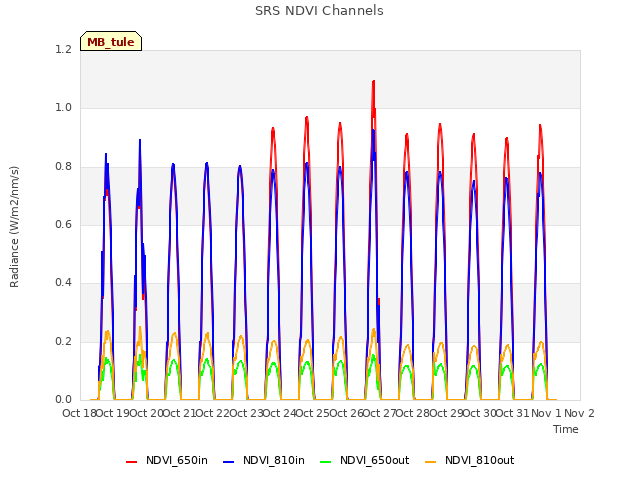Click the Oct 23 x-axis date label
Screen dimensions: 640x480
(246, 413)
